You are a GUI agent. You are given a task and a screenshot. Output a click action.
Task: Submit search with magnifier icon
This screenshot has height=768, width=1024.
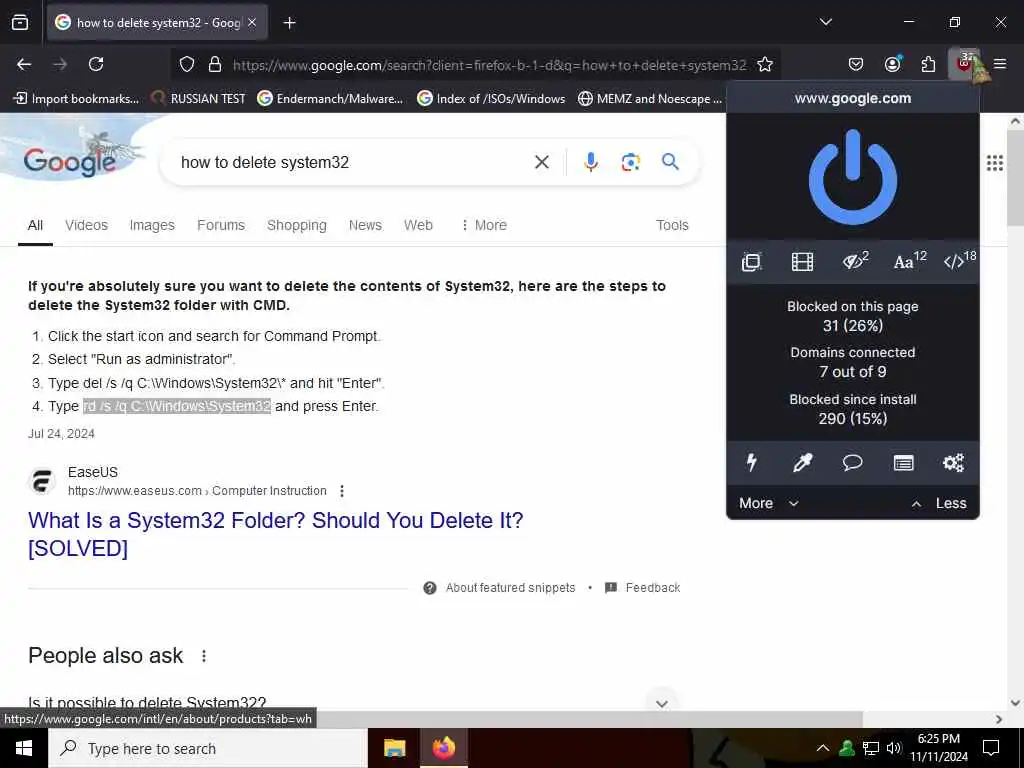tap(670, 161)
